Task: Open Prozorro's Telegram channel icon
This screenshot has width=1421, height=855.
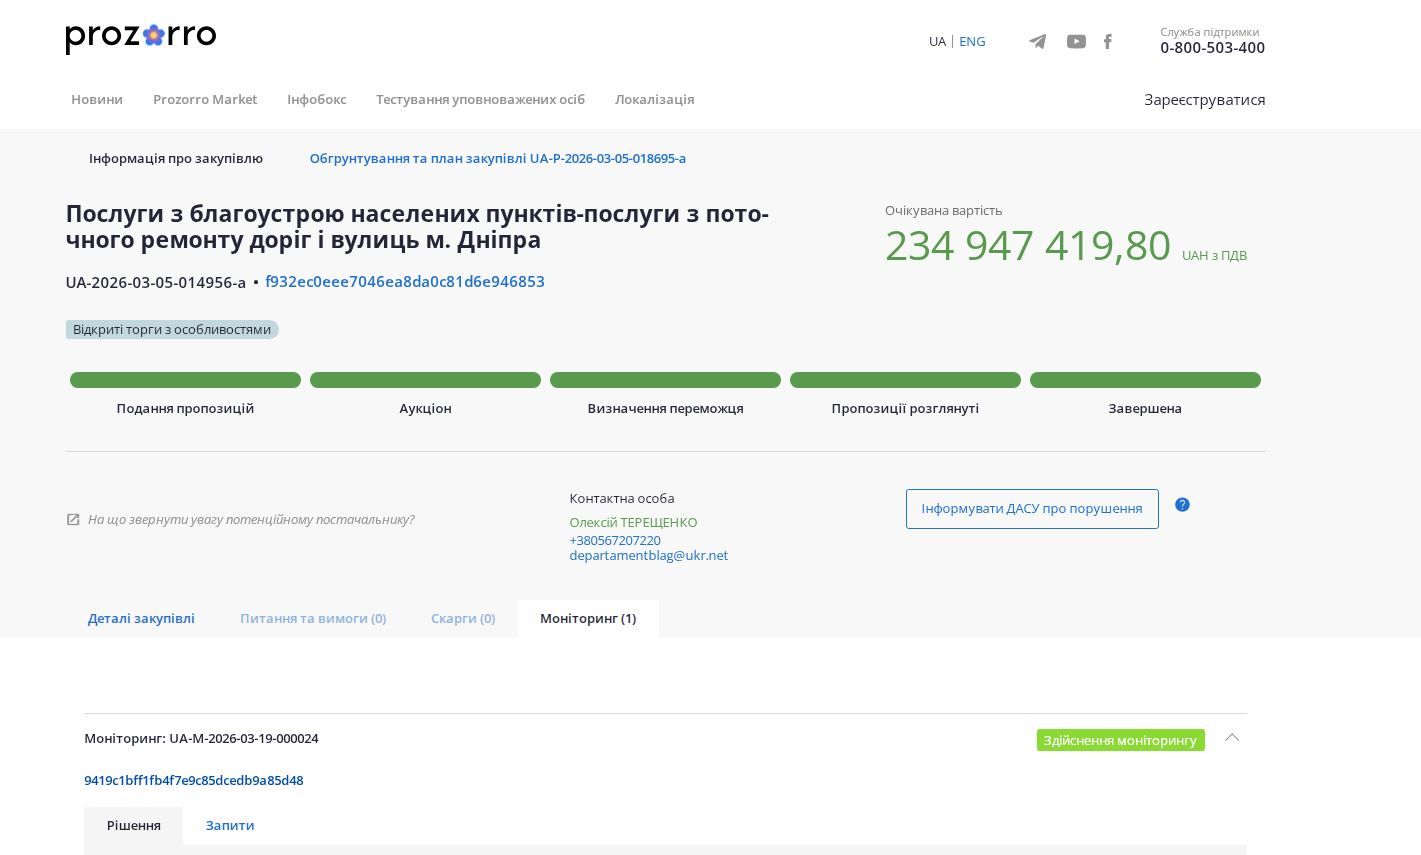Action: pos(1037,41)
